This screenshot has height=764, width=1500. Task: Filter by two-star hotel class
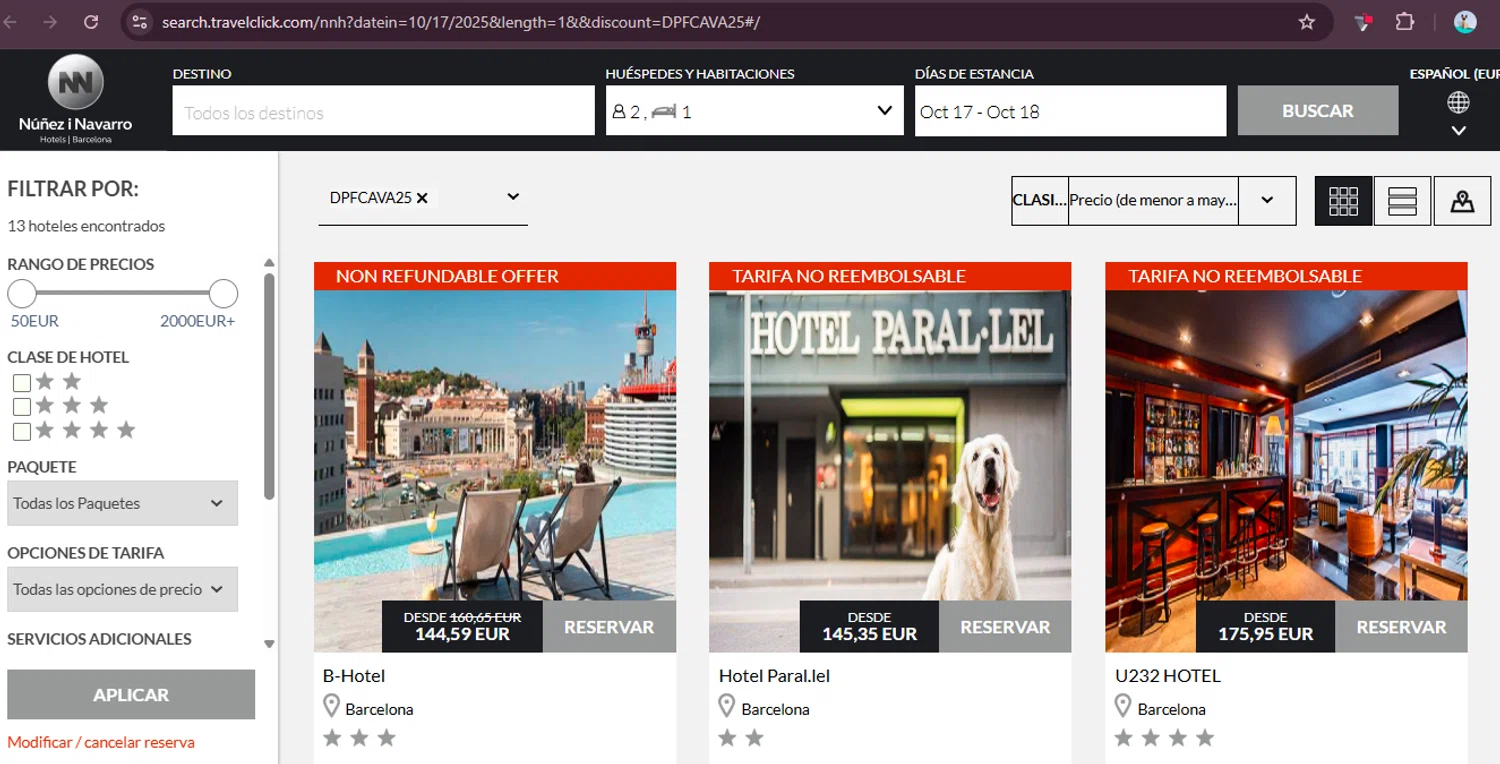[22, 382]
